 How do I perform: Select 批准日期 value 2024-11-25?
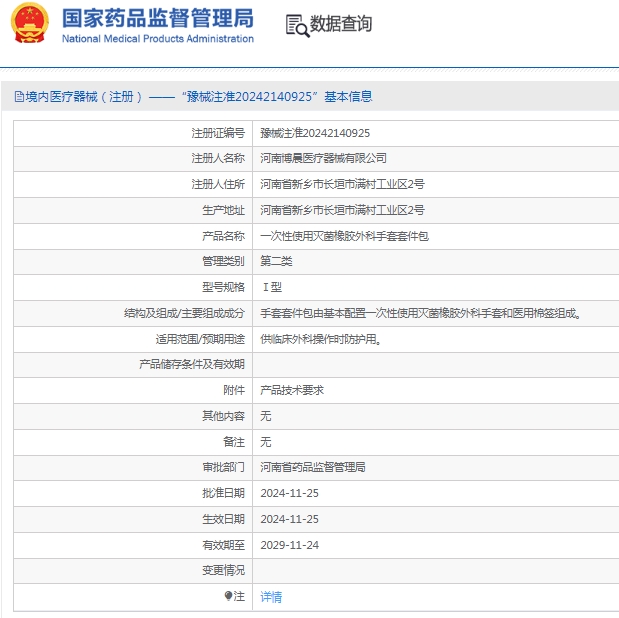coord(289,493)
